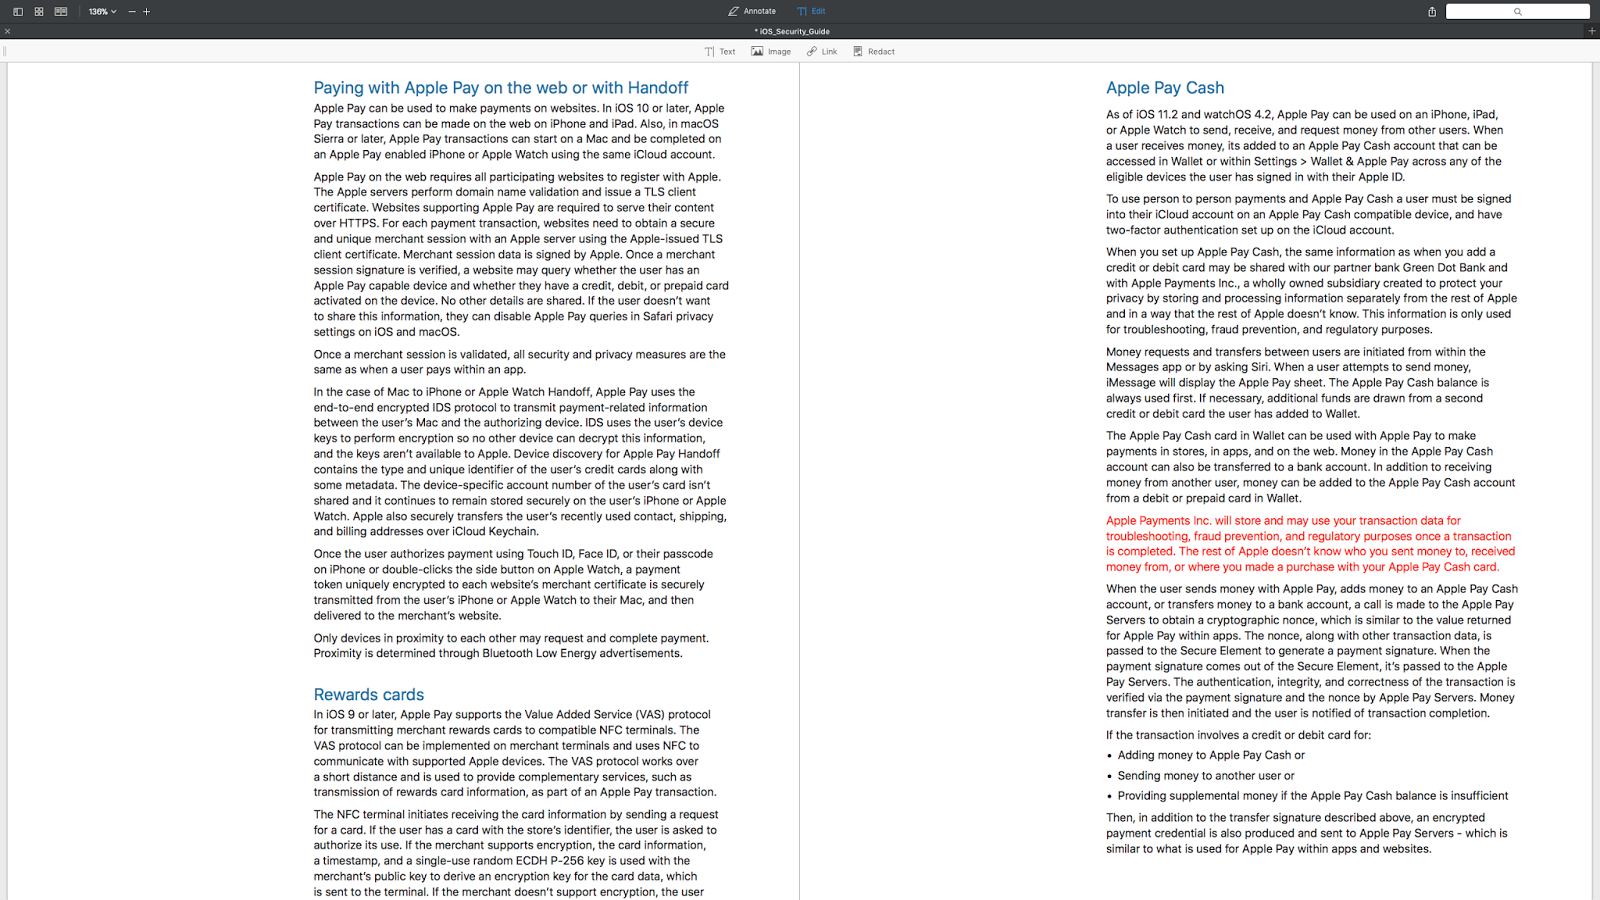The width and height of the screenshot is (1600, 900).
Task: Switch to Annotate mode
Action: click(752, 11)
